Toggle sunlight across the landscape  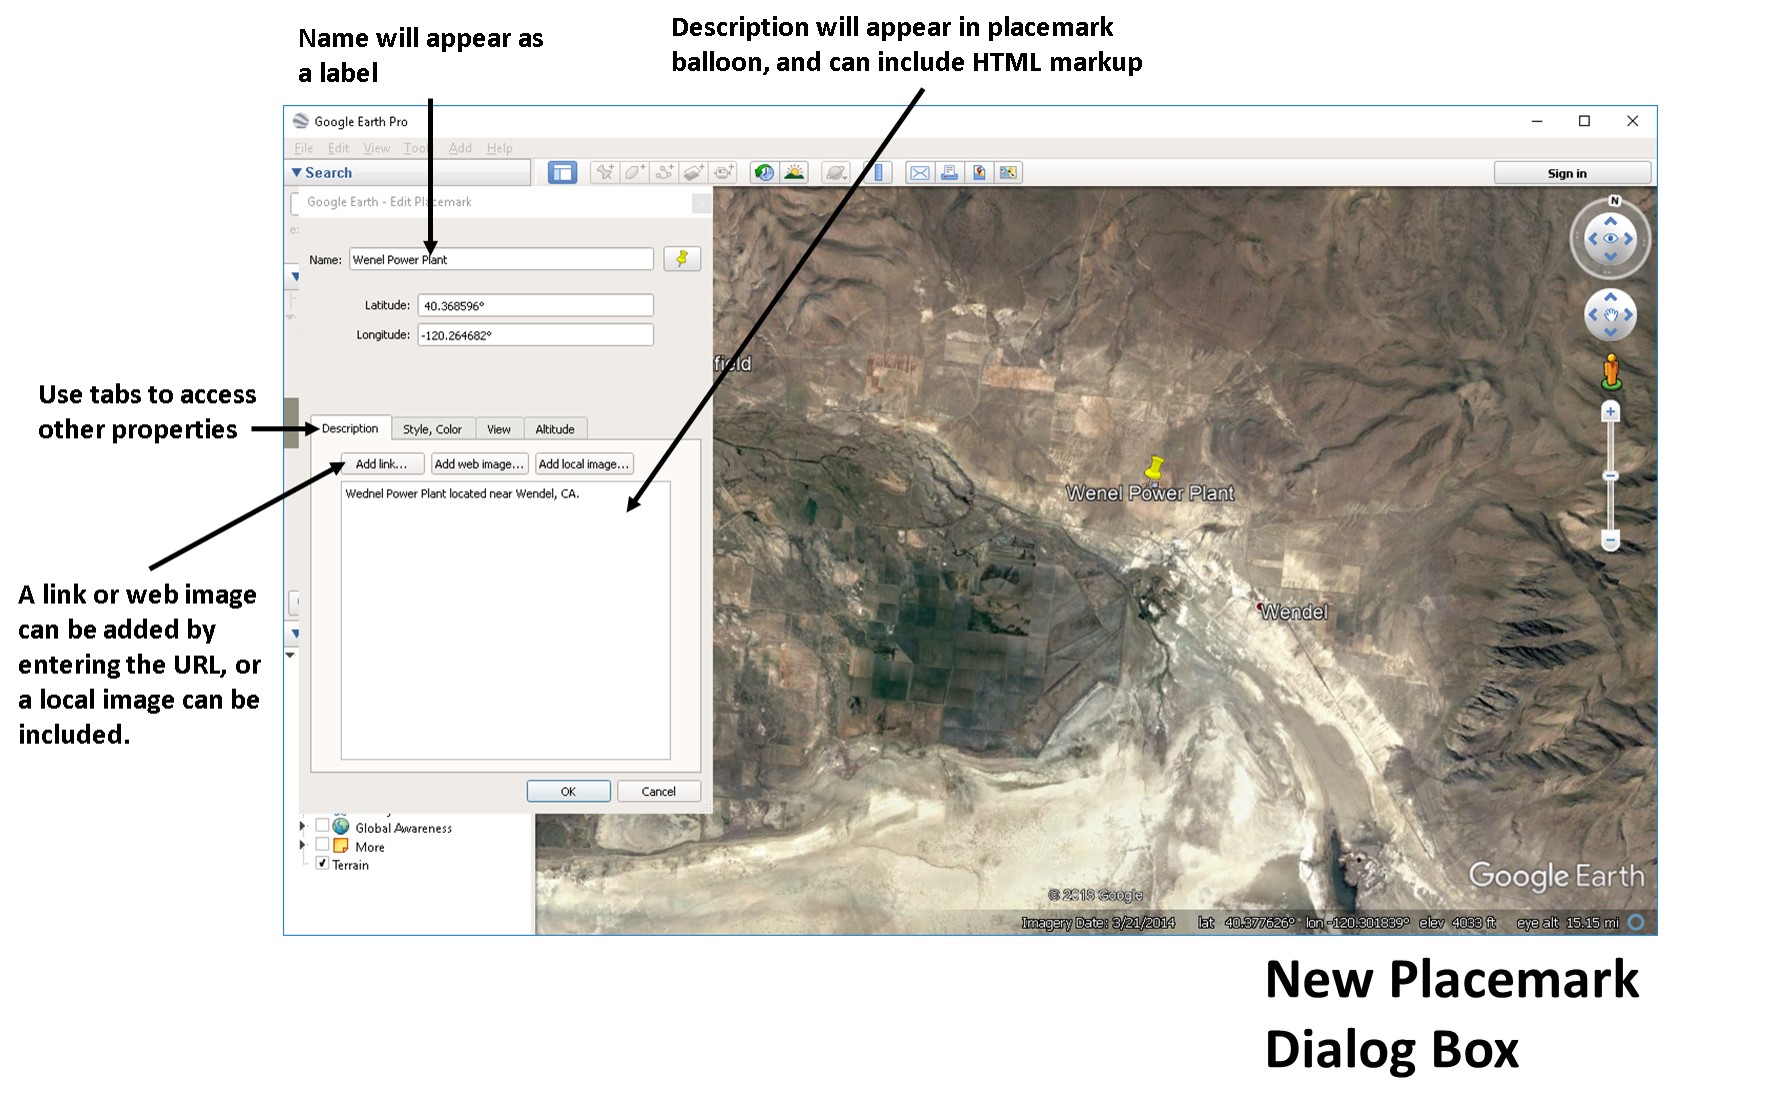click(x=794, y=173)
